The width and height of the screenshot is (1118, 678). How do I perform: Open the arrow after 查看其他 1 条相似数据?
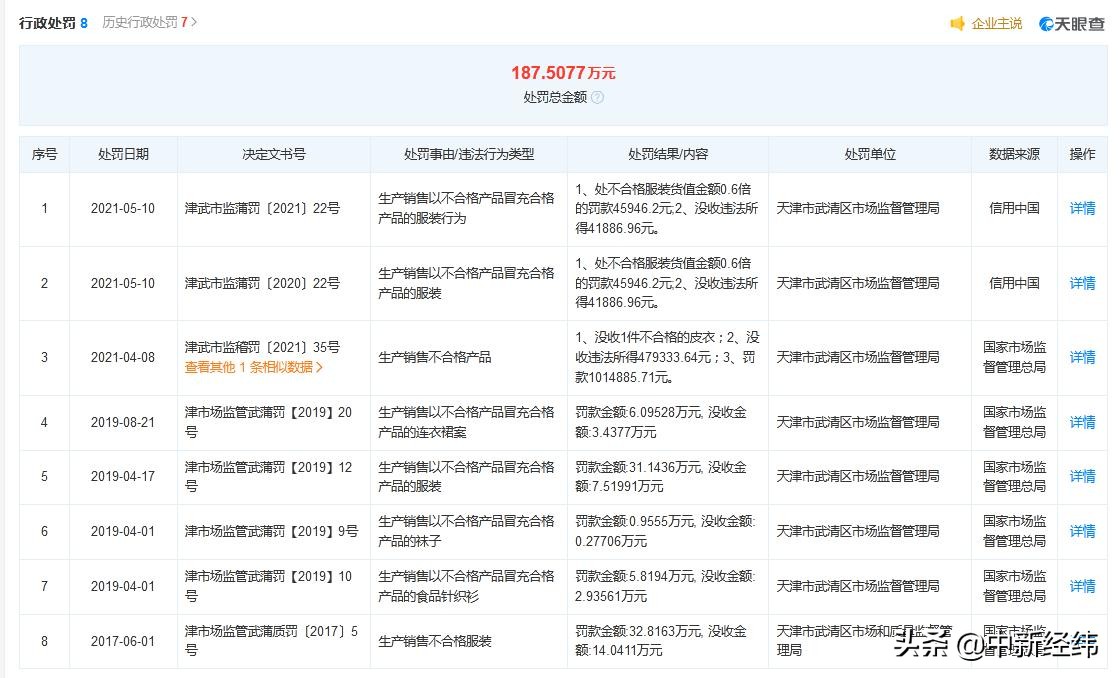click(320, 367)
